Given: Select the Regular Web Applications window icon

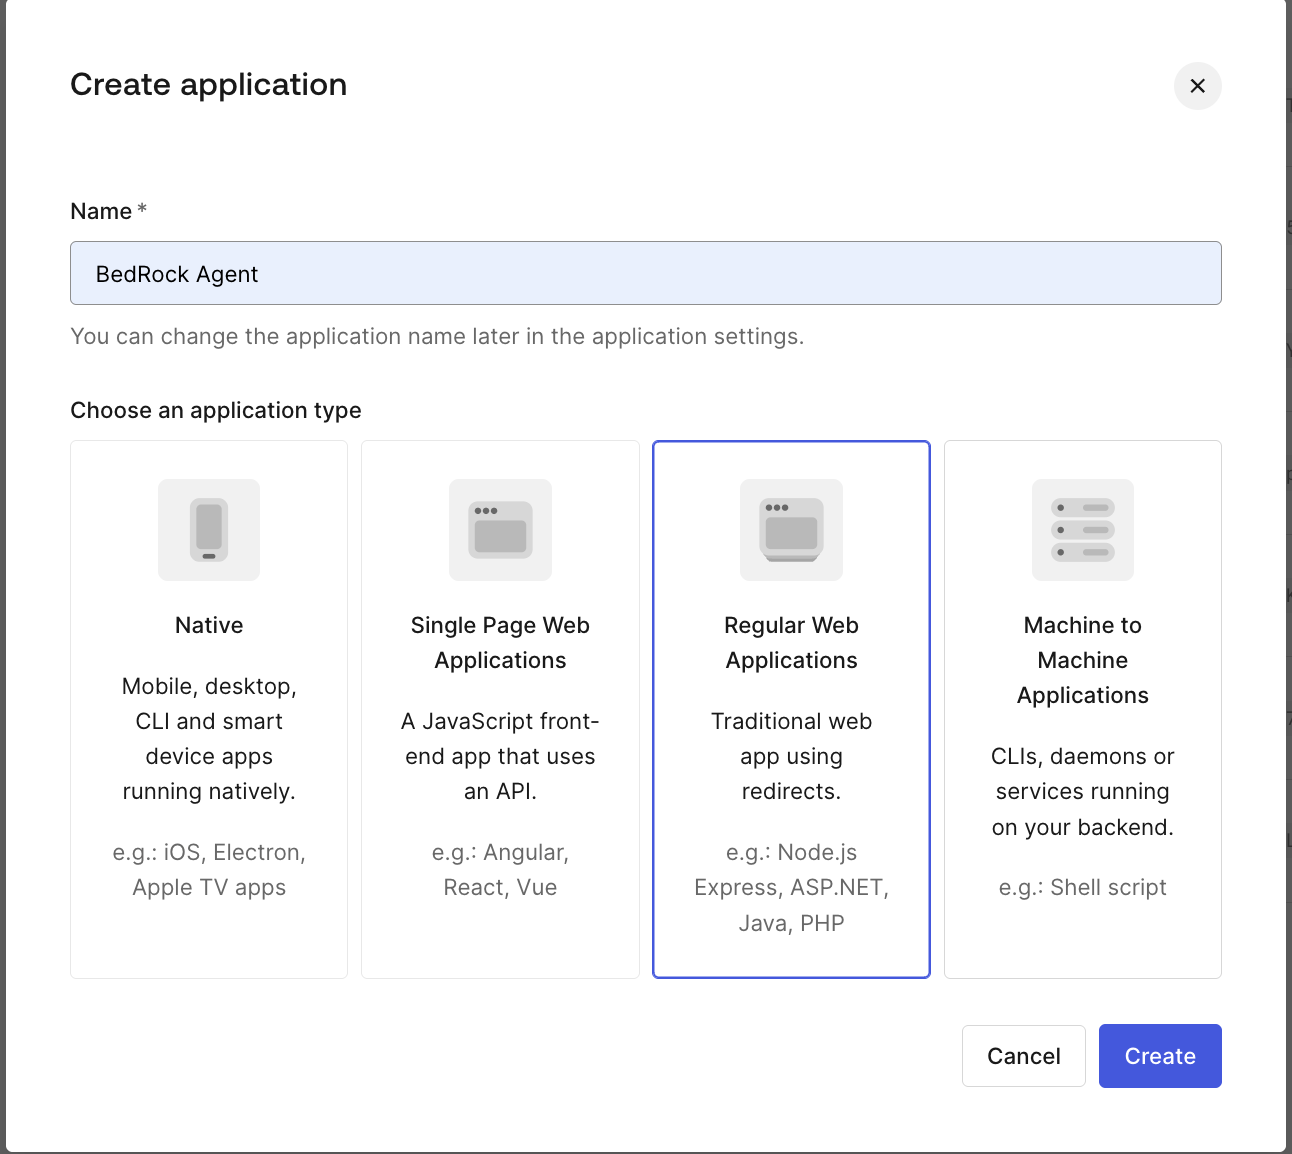Looking at the screenshot, I should (x=791, y=530).
